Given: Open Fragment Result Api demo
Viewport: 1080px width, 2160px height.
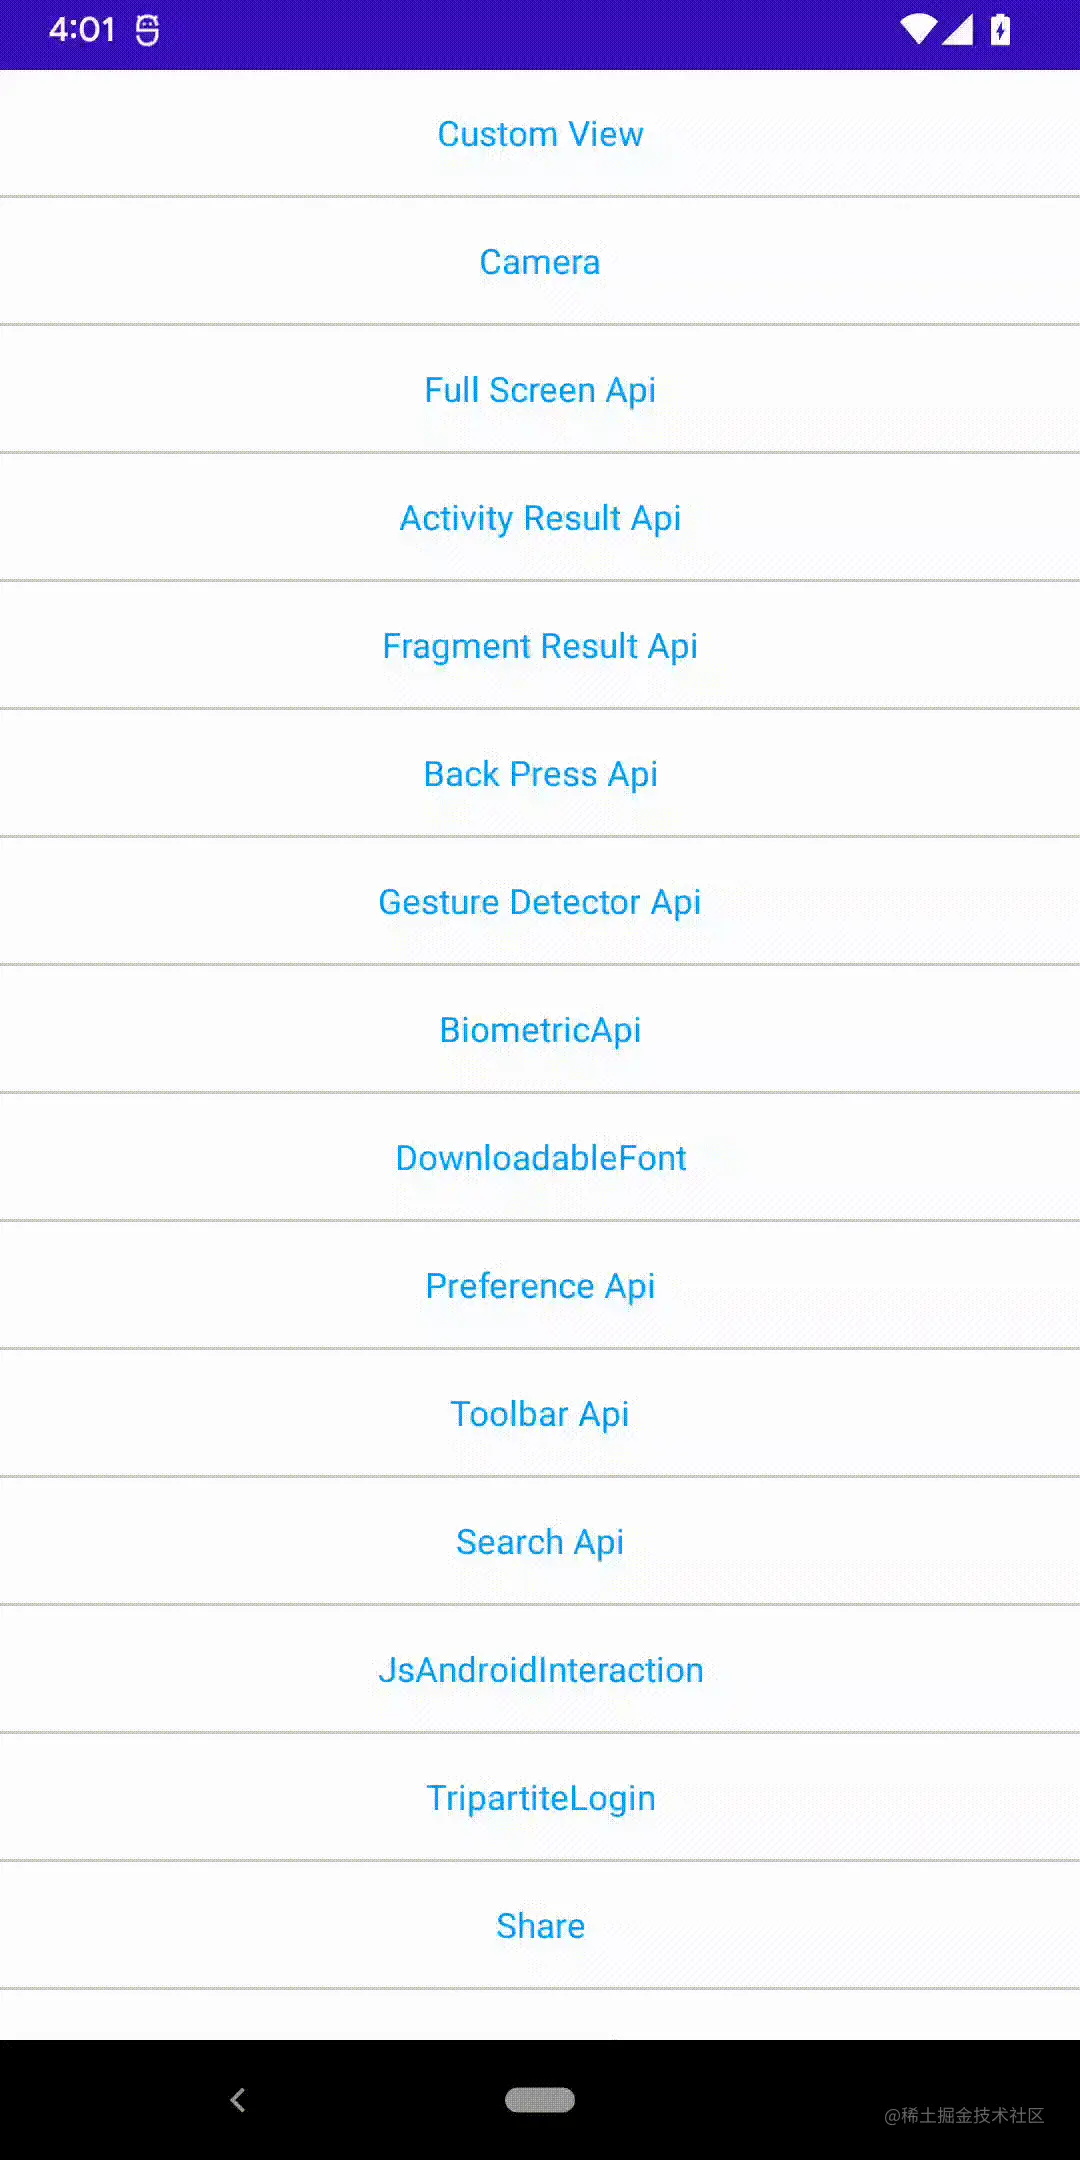Looking at the screenshot, I should (540, 646).
